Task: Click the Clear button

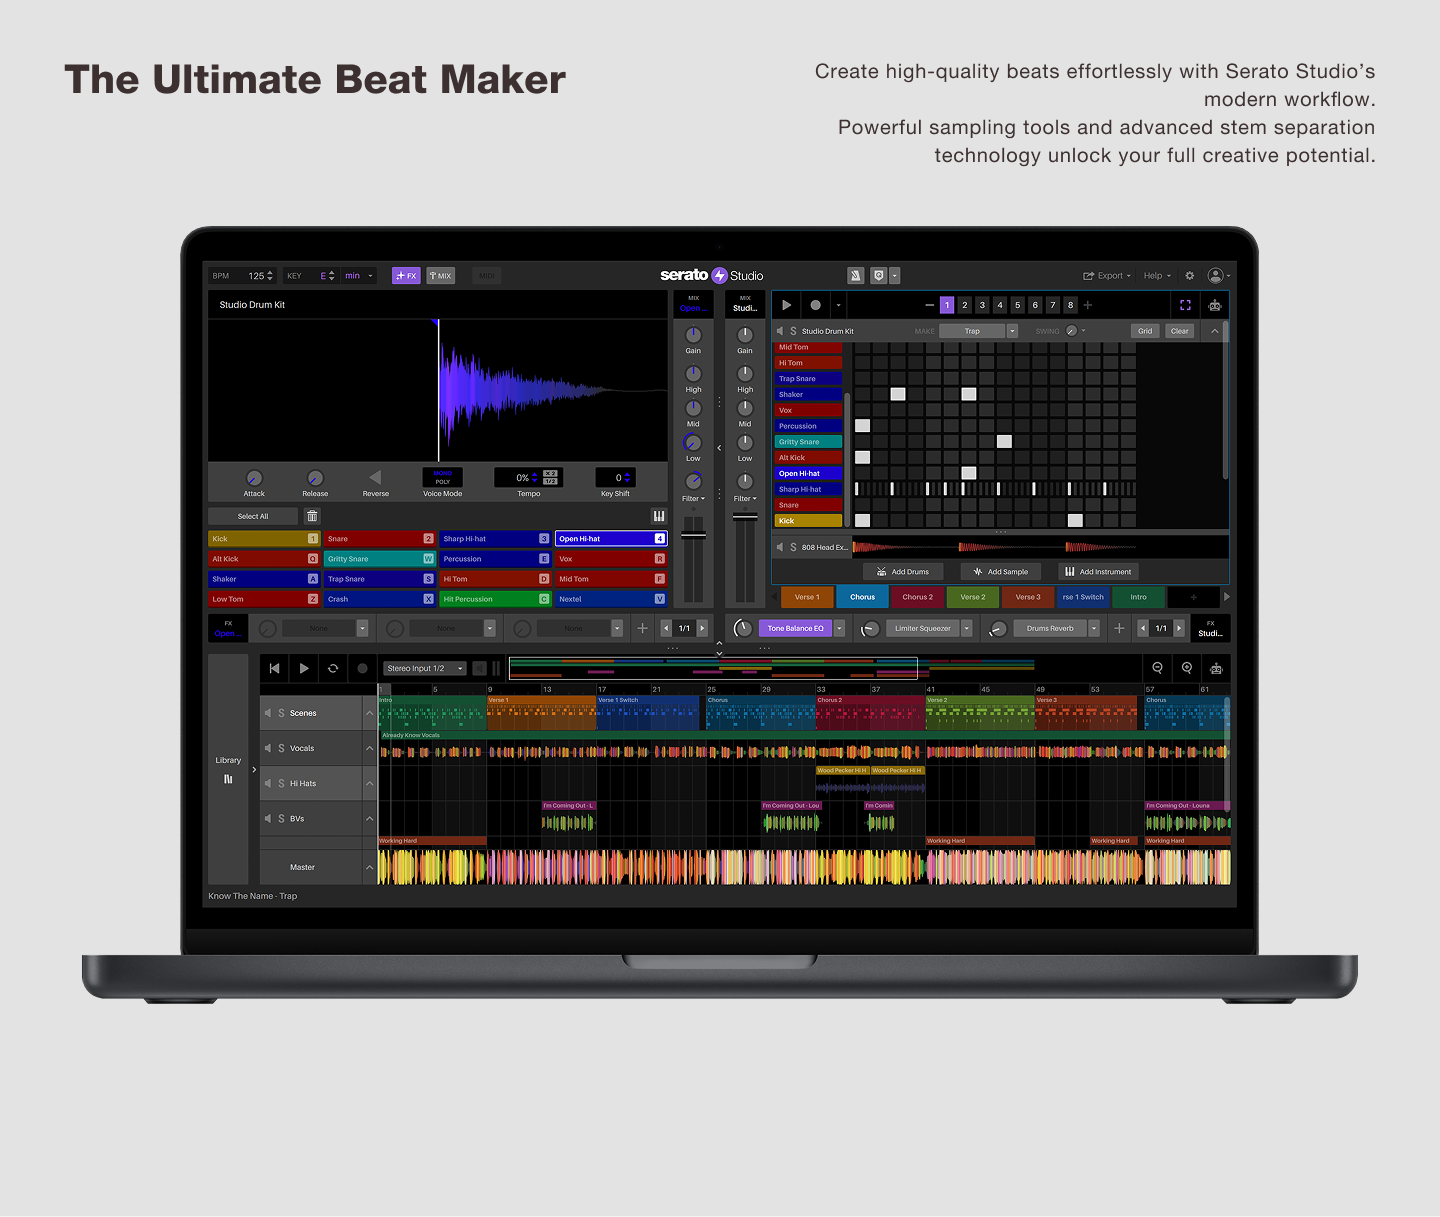Action: click(1180, 331)
